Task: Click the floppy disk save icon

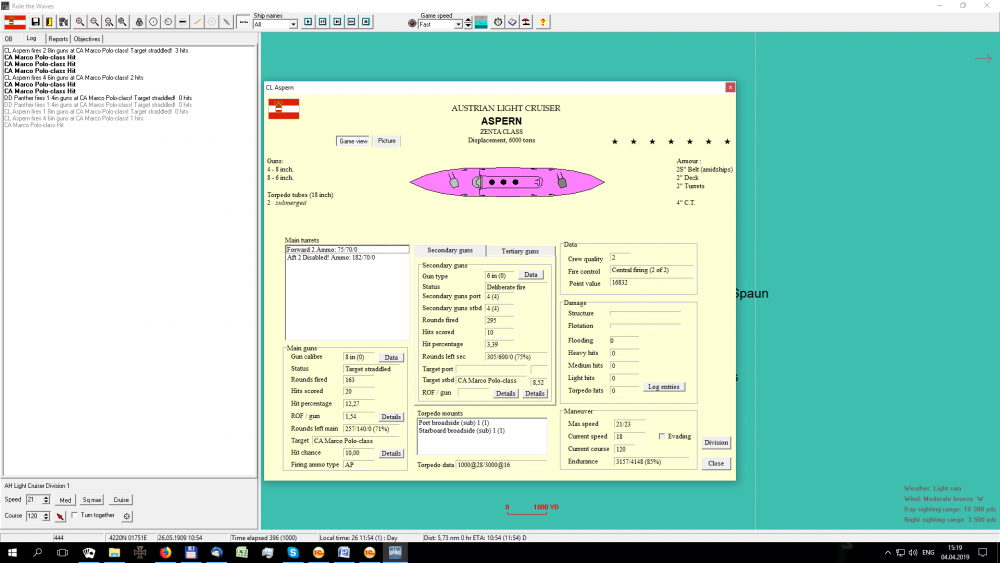Action: click(x=36, y=22)
